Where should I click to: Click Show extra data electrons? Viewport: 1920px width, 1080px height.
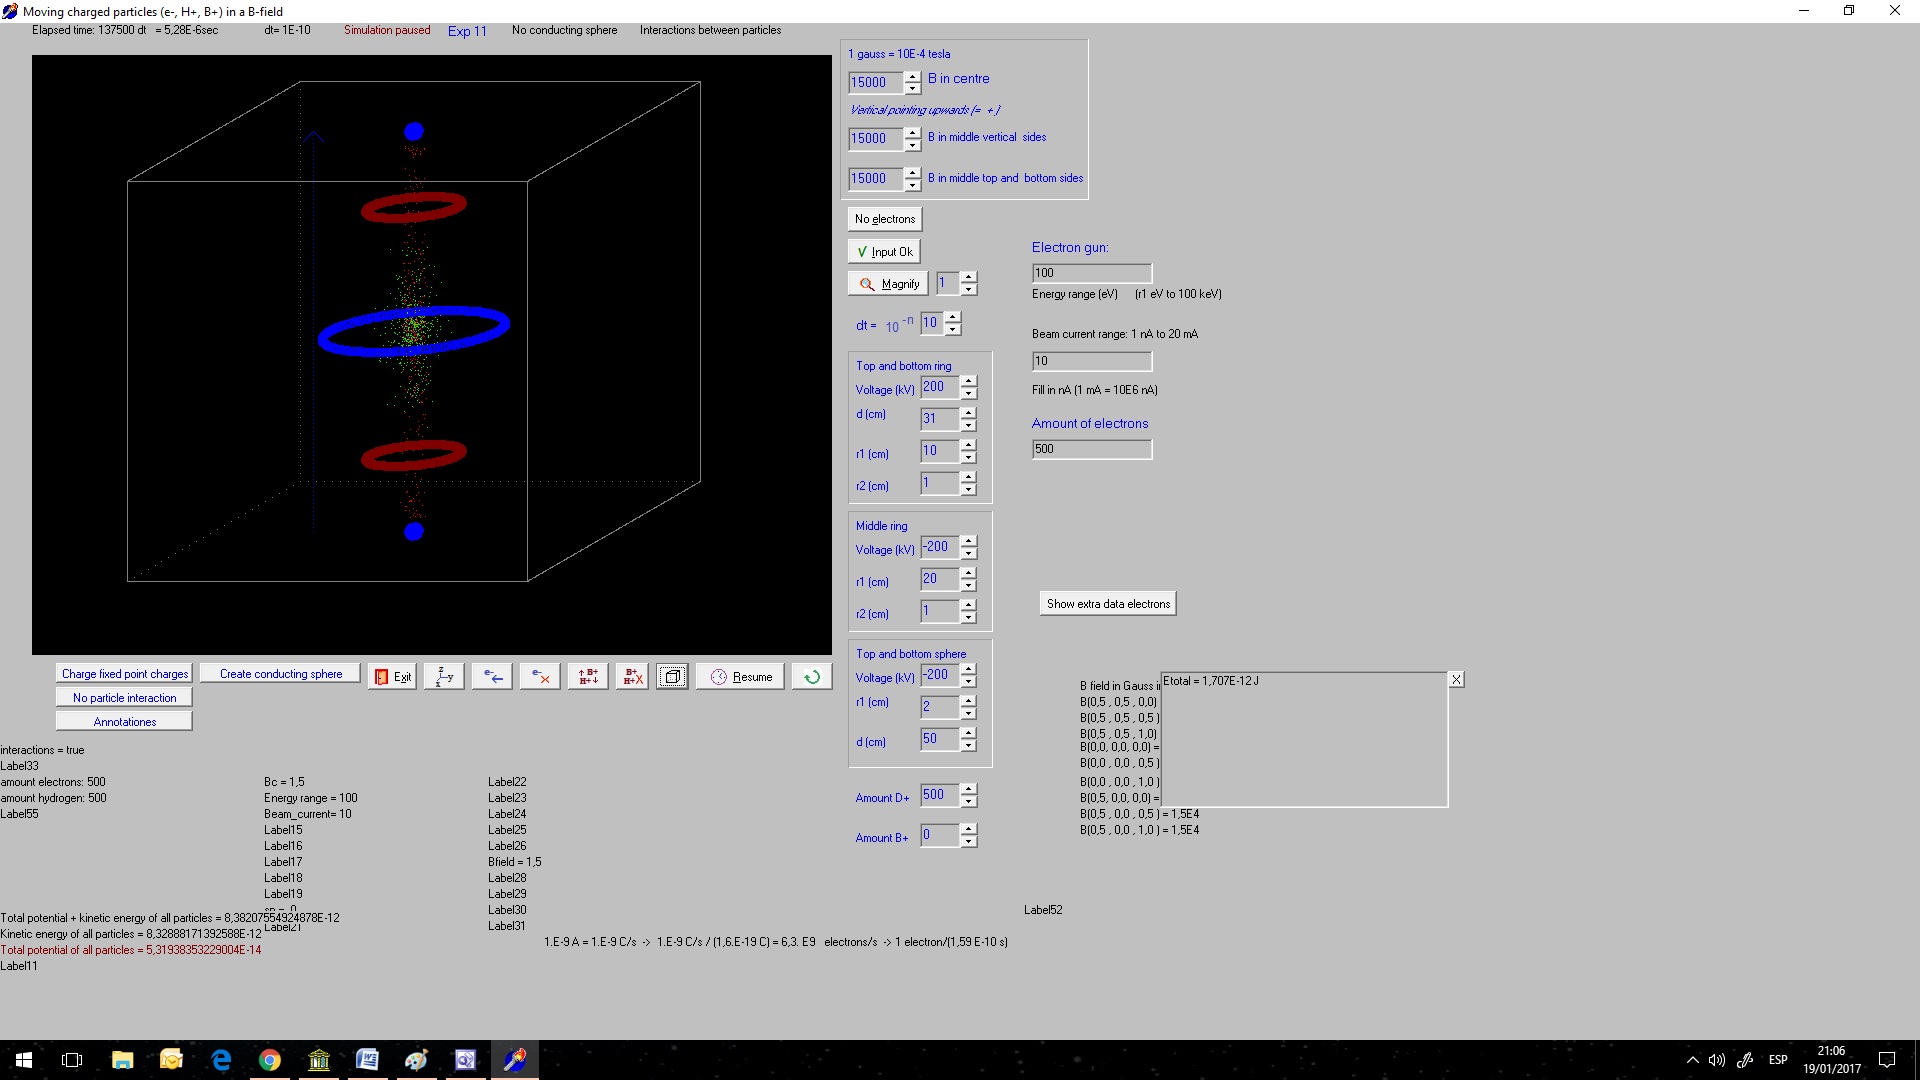point(1107,604)
